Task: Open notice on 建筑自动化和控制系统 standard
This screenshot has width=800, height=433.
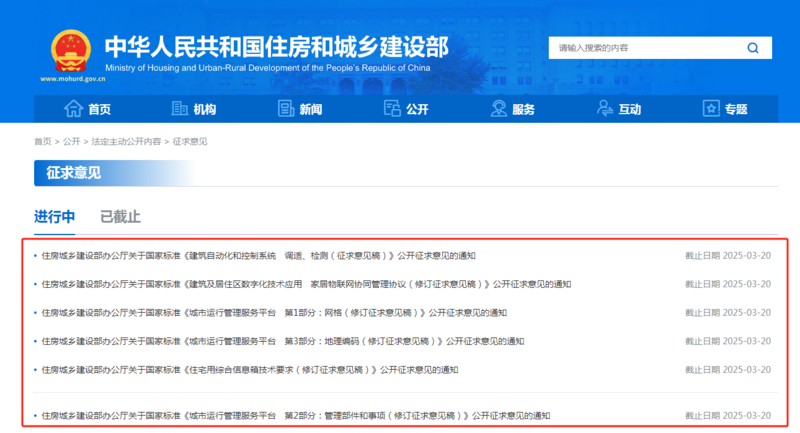Action: point(258,256)
